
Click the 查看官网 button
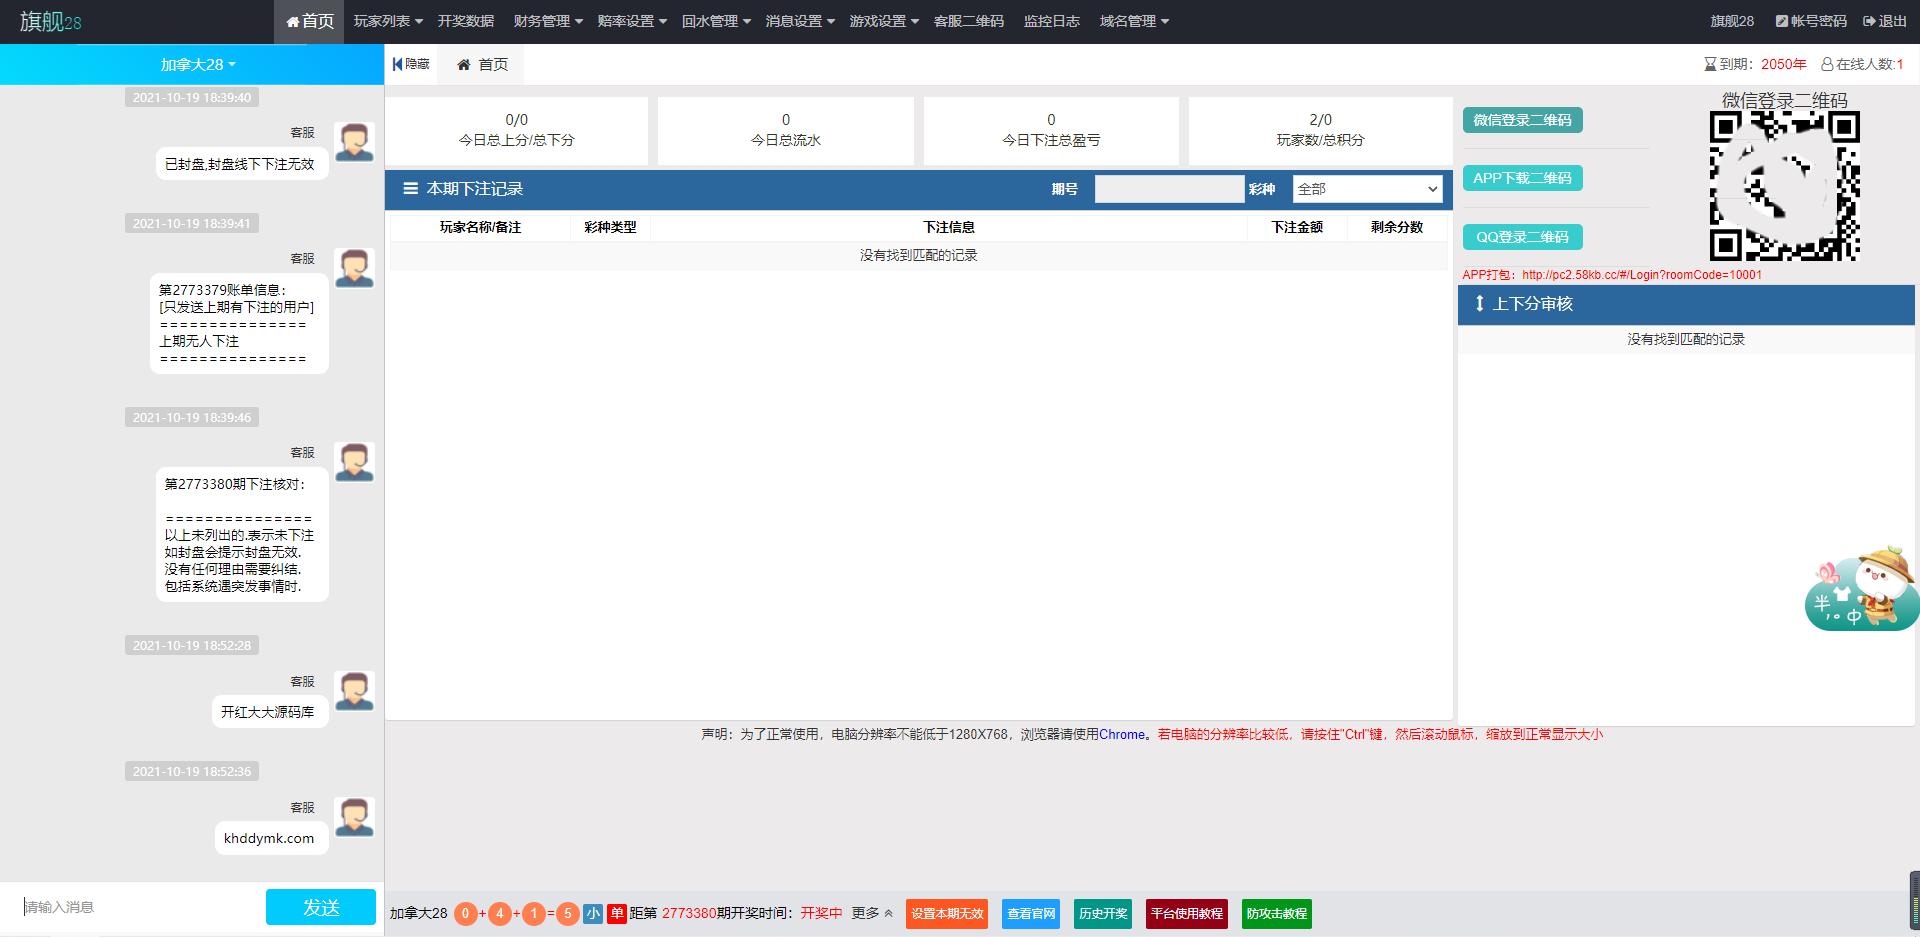pos(1030,914)
